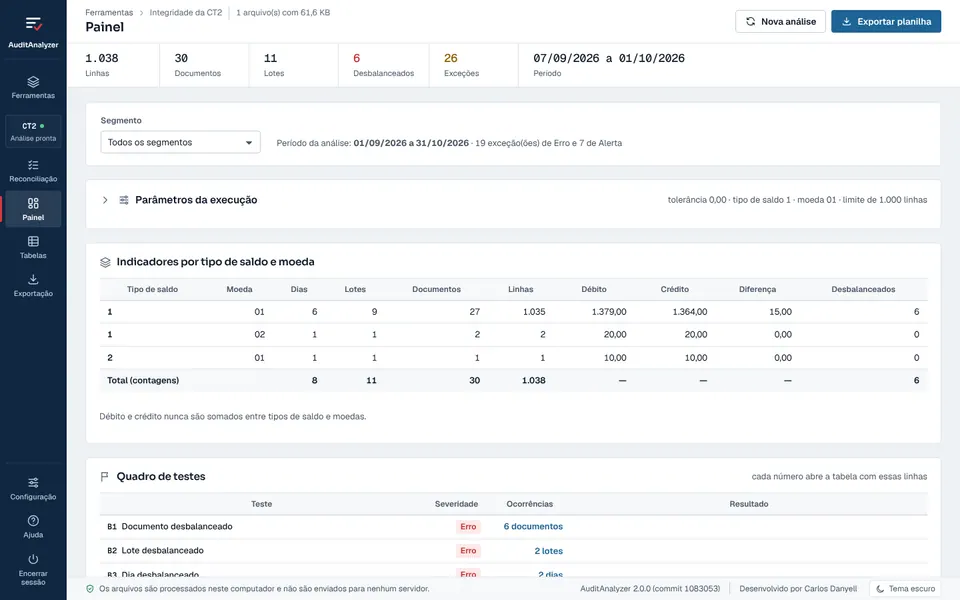Click the Diferença column header
Screen dimensions: 960x600
coord(757,289)
